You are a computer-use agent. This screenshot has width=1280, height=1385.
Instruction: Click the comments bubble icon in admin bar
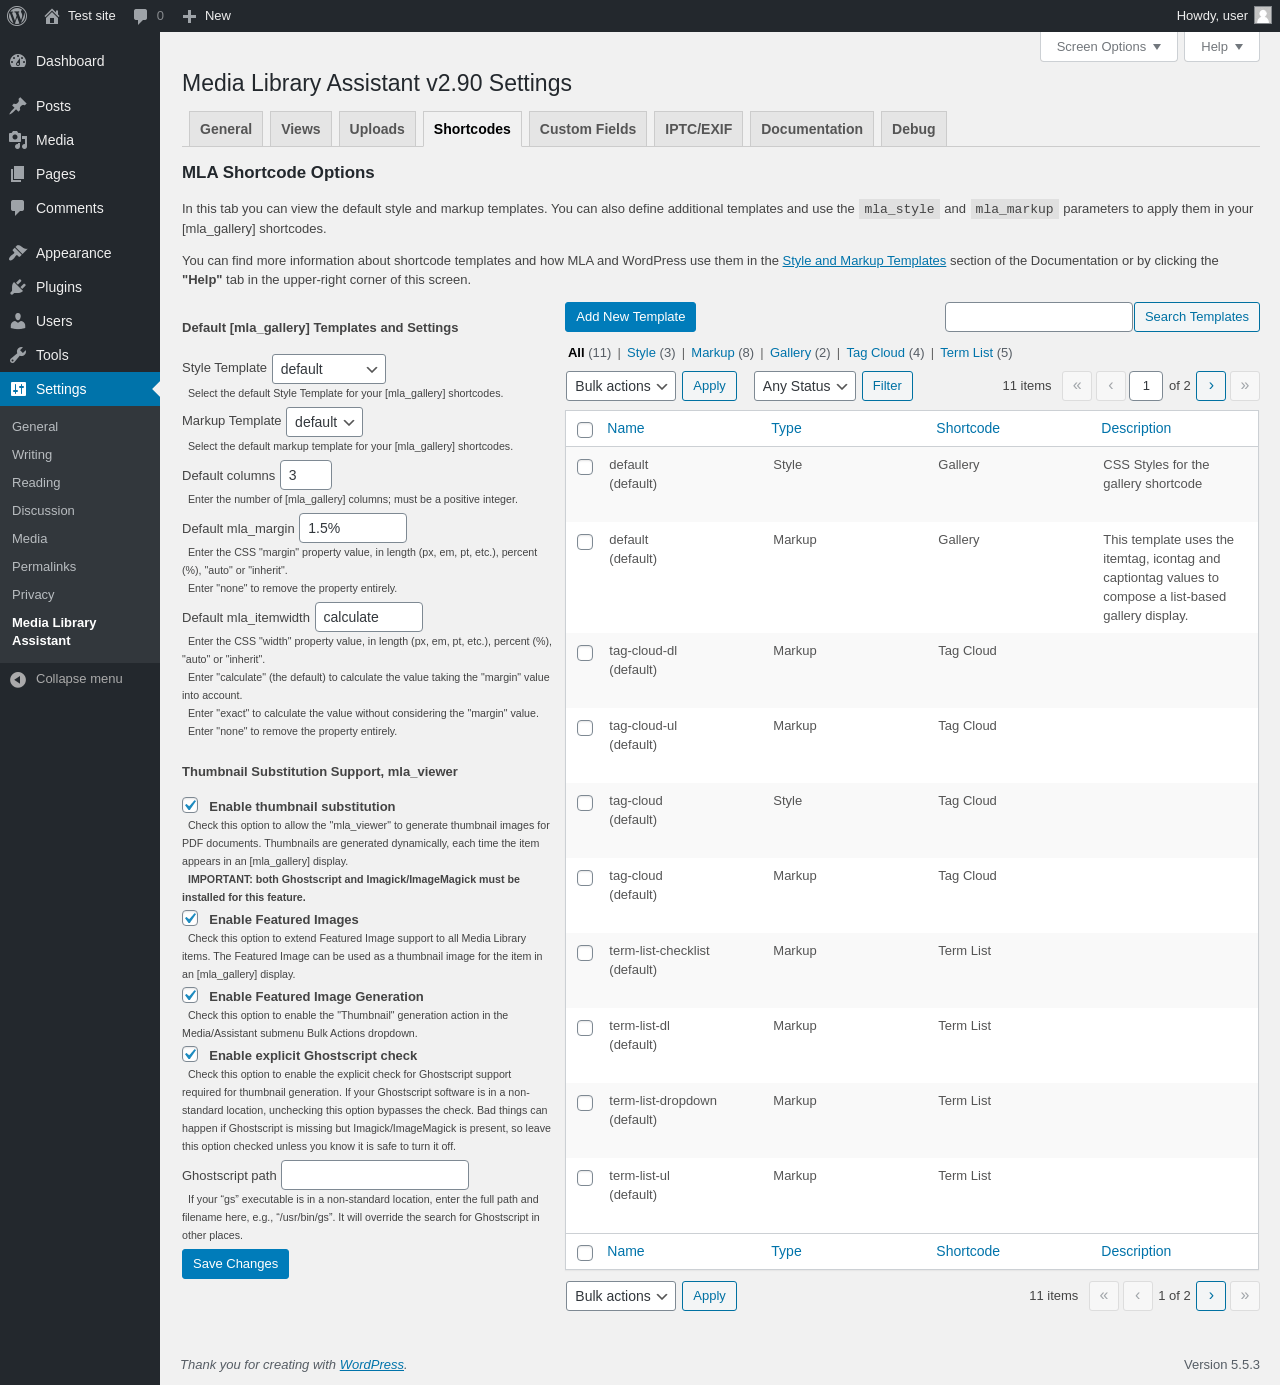[x=141, y=16]
